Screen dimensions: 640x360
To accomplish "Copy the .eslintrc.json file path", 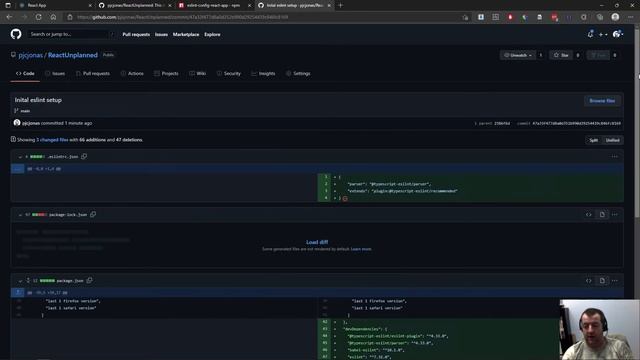I will tap(84, 156).
